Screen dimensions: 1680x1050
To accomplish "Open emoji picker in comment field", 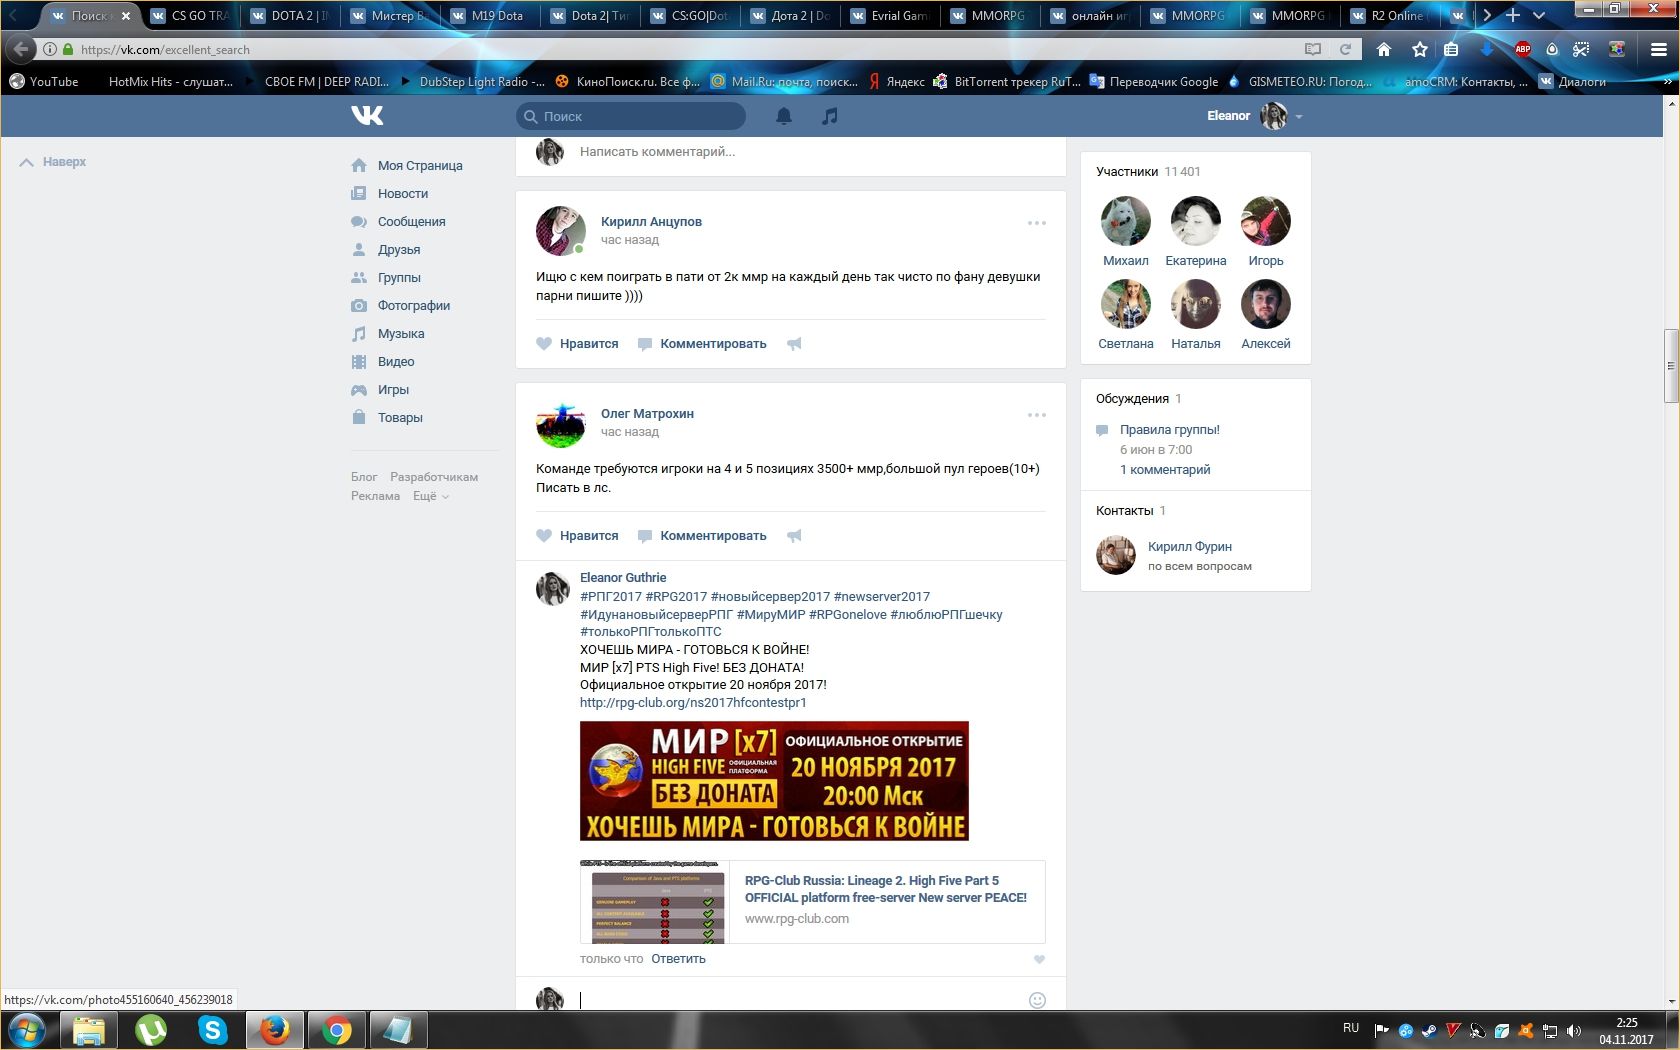I will tap(1037, 1000).
